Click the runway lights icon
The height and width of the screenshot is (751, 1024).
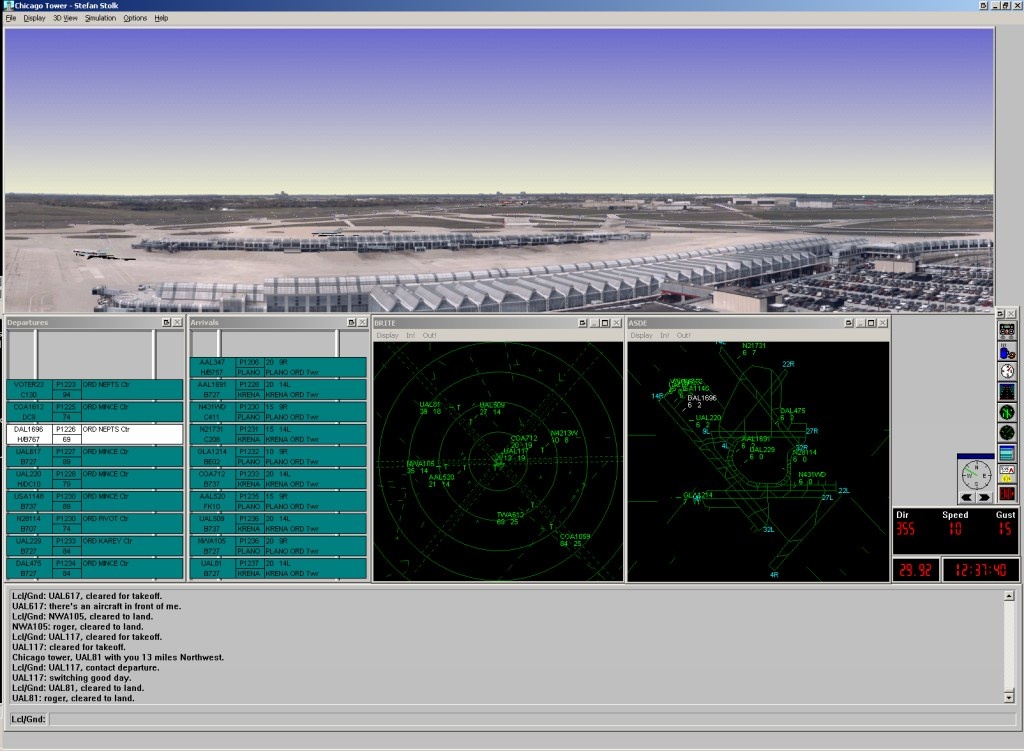(x=1006, y=392)
